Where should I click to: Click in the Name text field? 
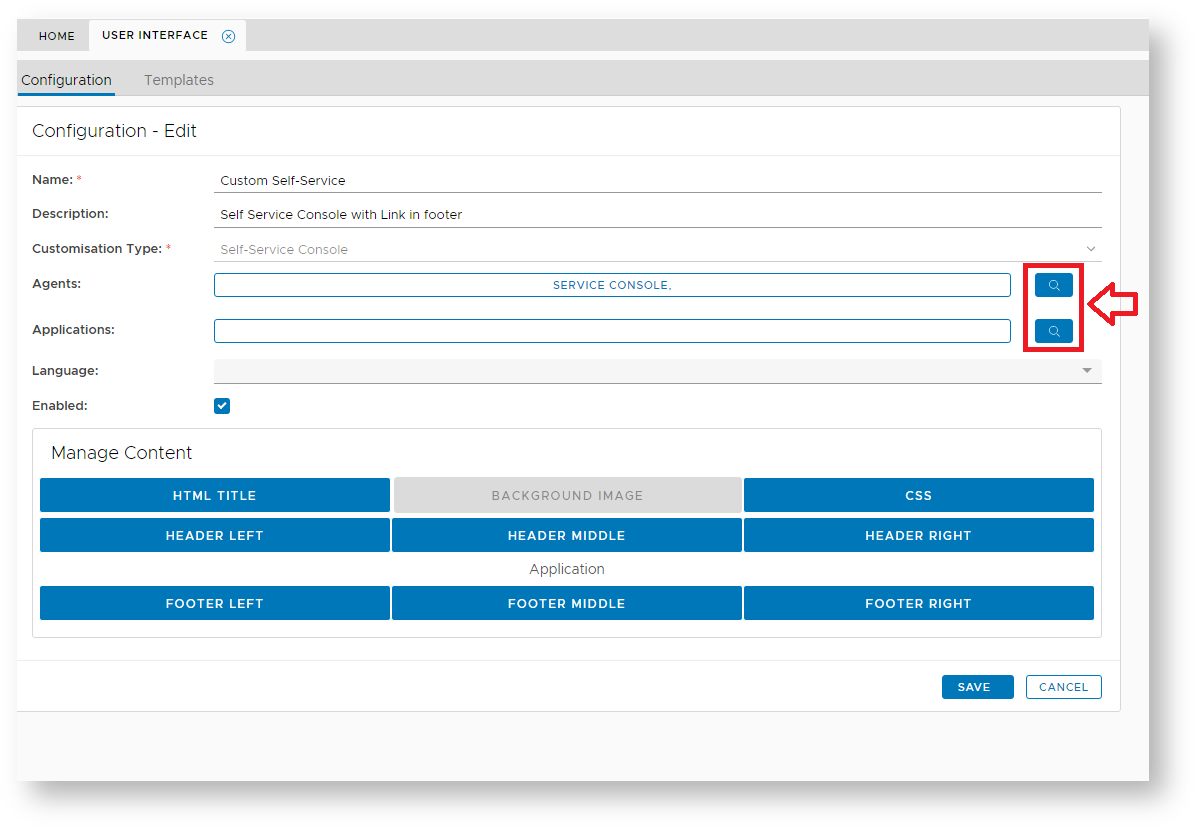point(657,181)
